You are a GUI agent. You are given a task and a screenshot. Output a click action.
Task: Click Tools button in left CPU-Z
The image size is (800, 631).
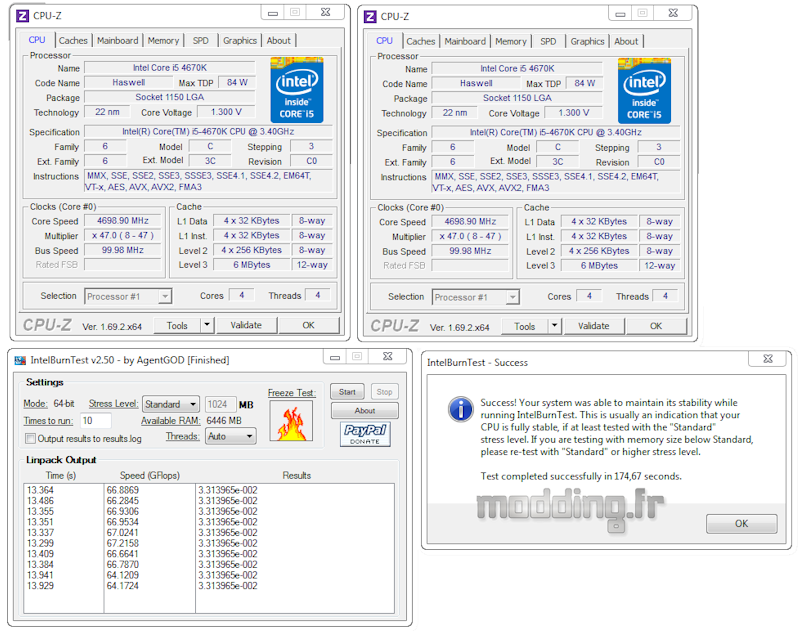click(x=177, y=325)
